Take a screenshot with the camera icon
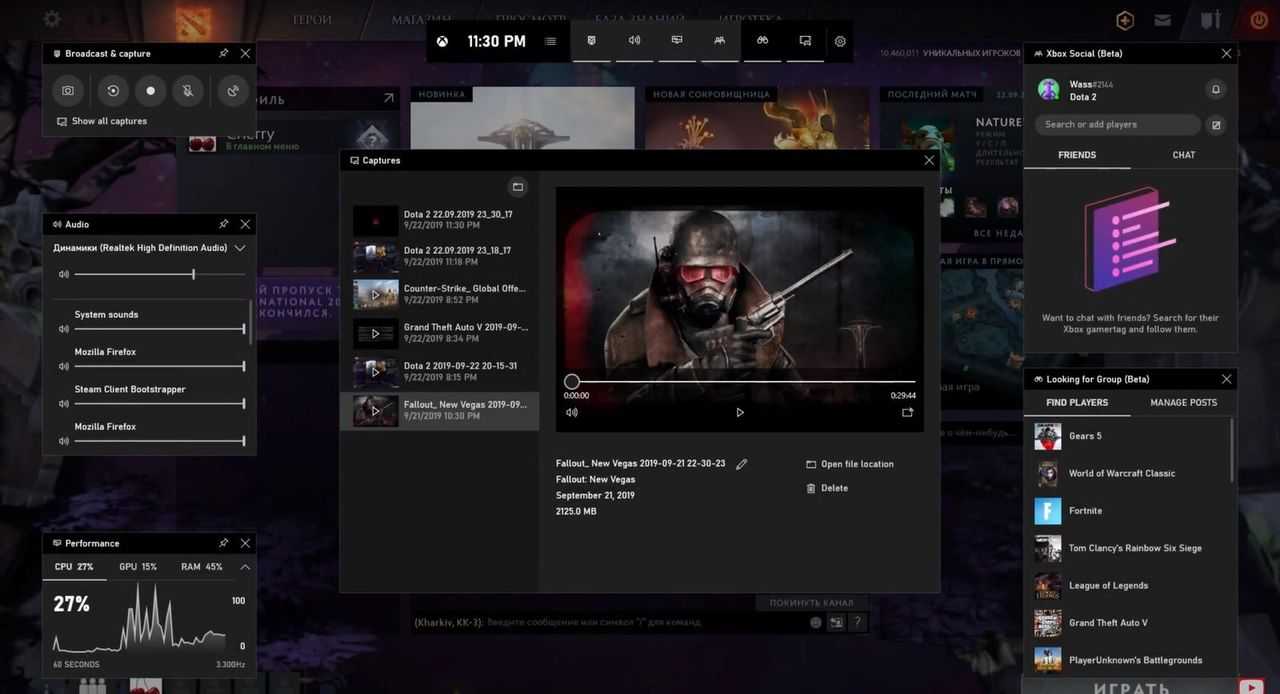Image resolution: width=1280 pixels, height=694 pixels. tap(67, 90)
